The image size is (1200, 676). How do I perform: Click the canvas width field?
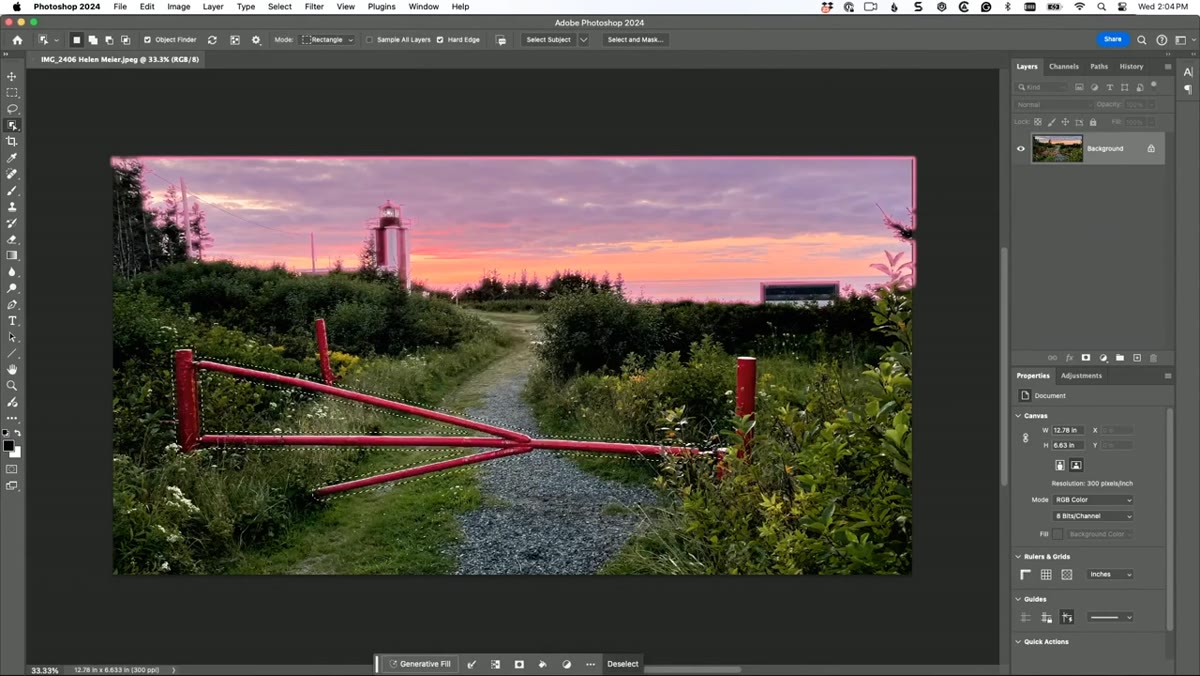click(1068, 431)
